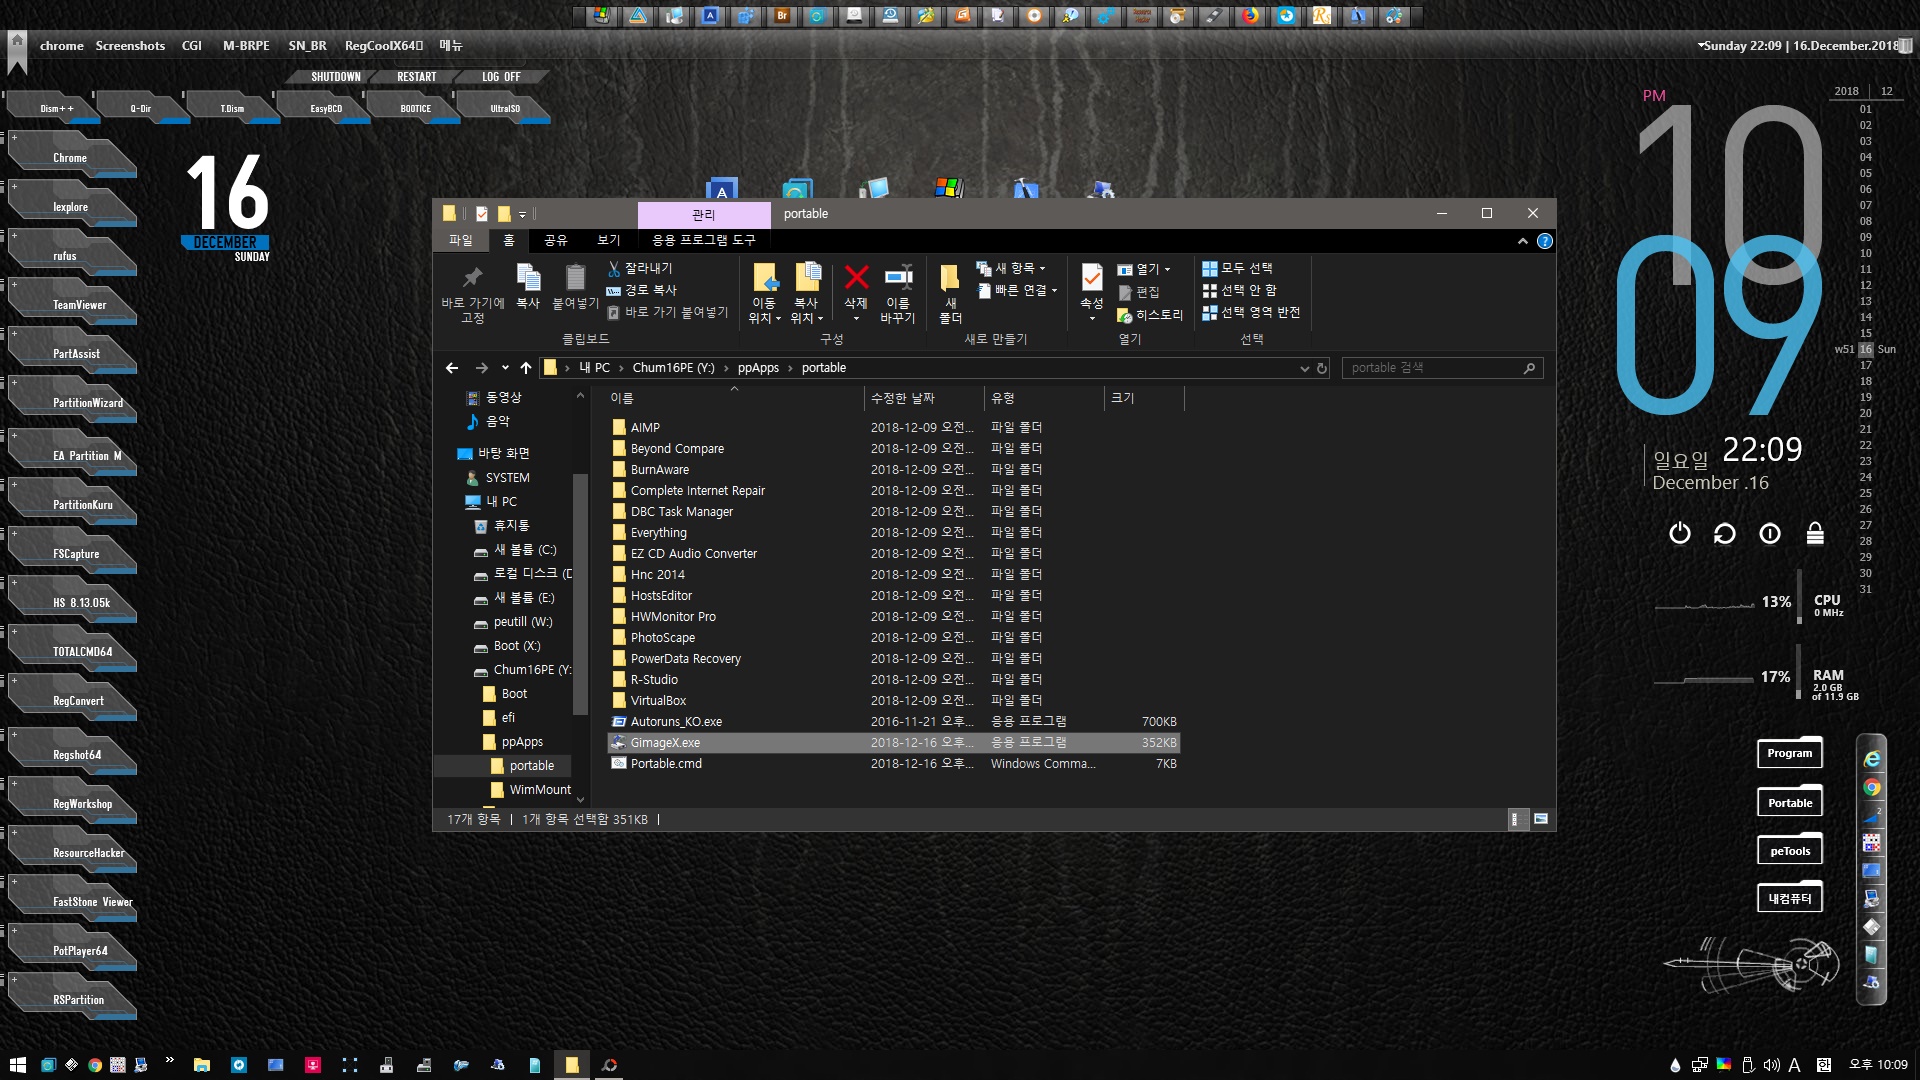Go back with the left arrow

452,368
